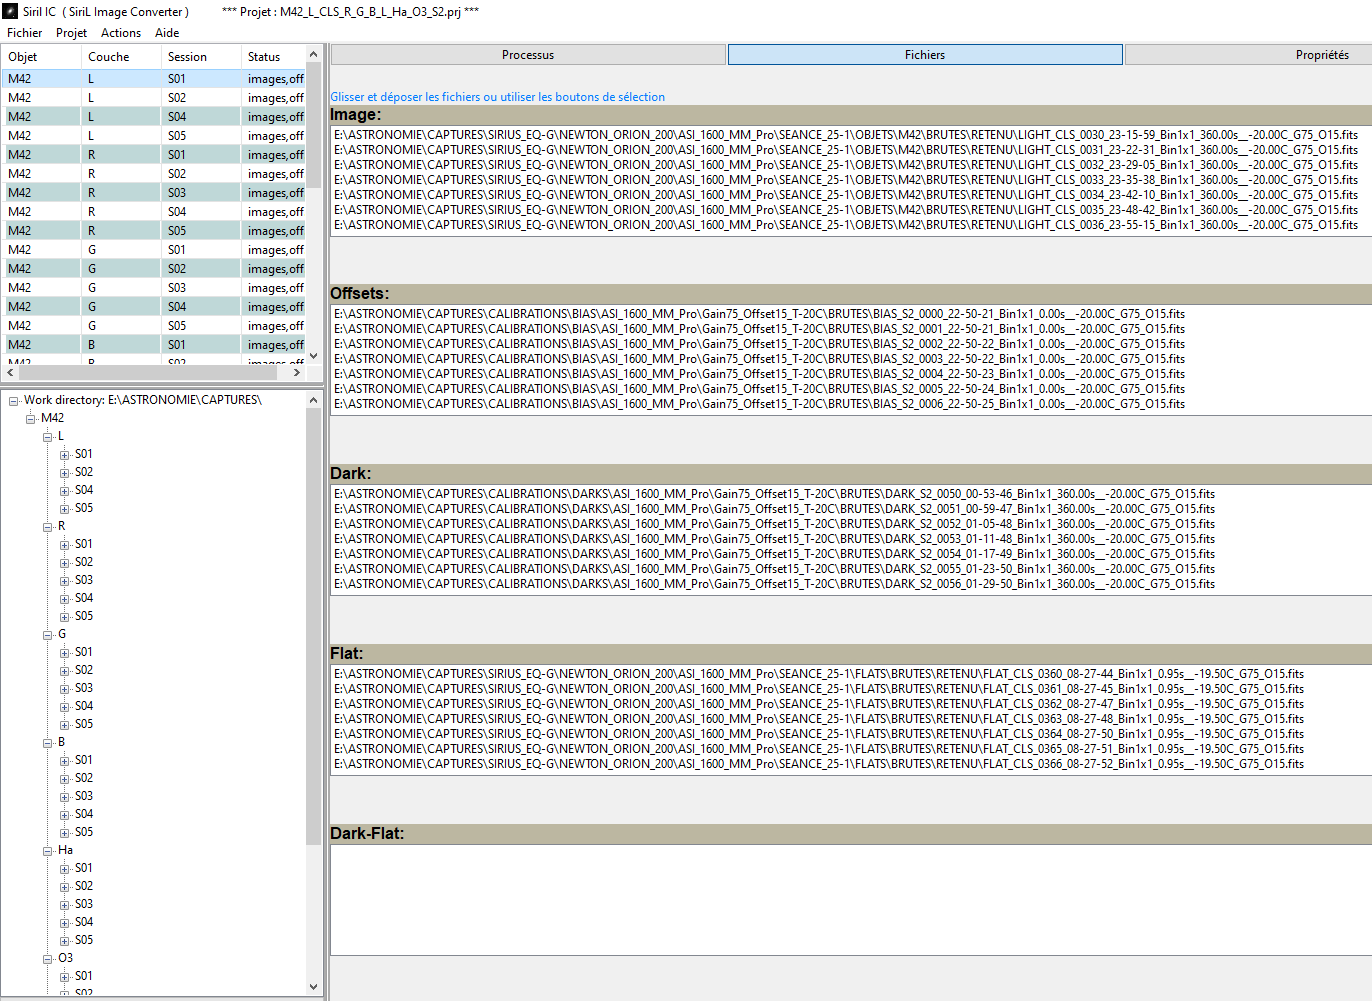The image size is (1372, 1001).
Task: Click the tree panel's scroll-down arrow
Action: (313, 987)
